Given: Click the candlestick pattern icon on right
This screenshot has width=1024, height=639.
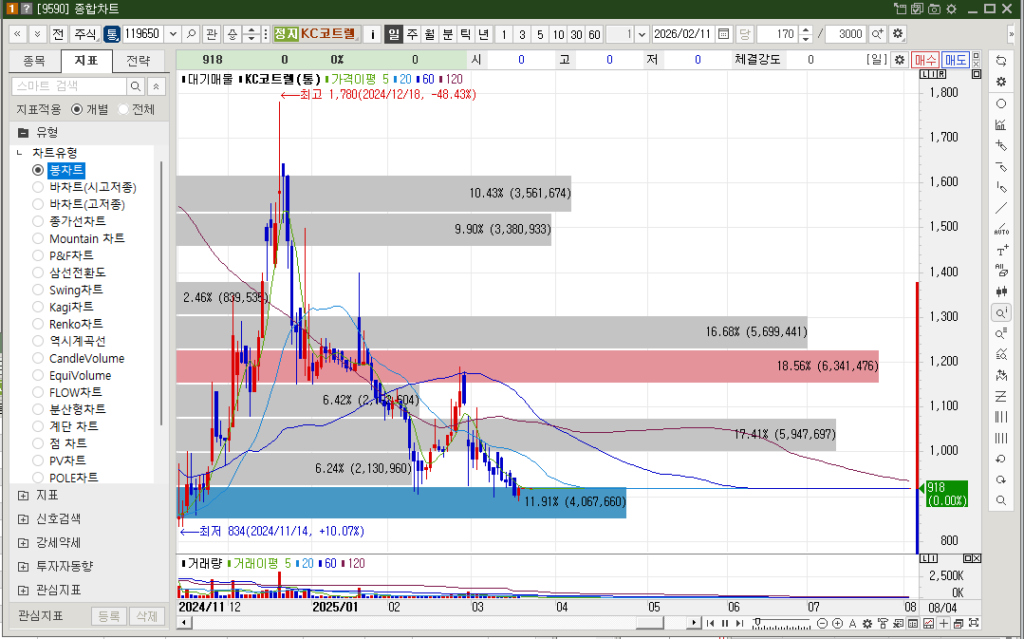Looking at the screenshot, I should click(x=1000, y=291).
